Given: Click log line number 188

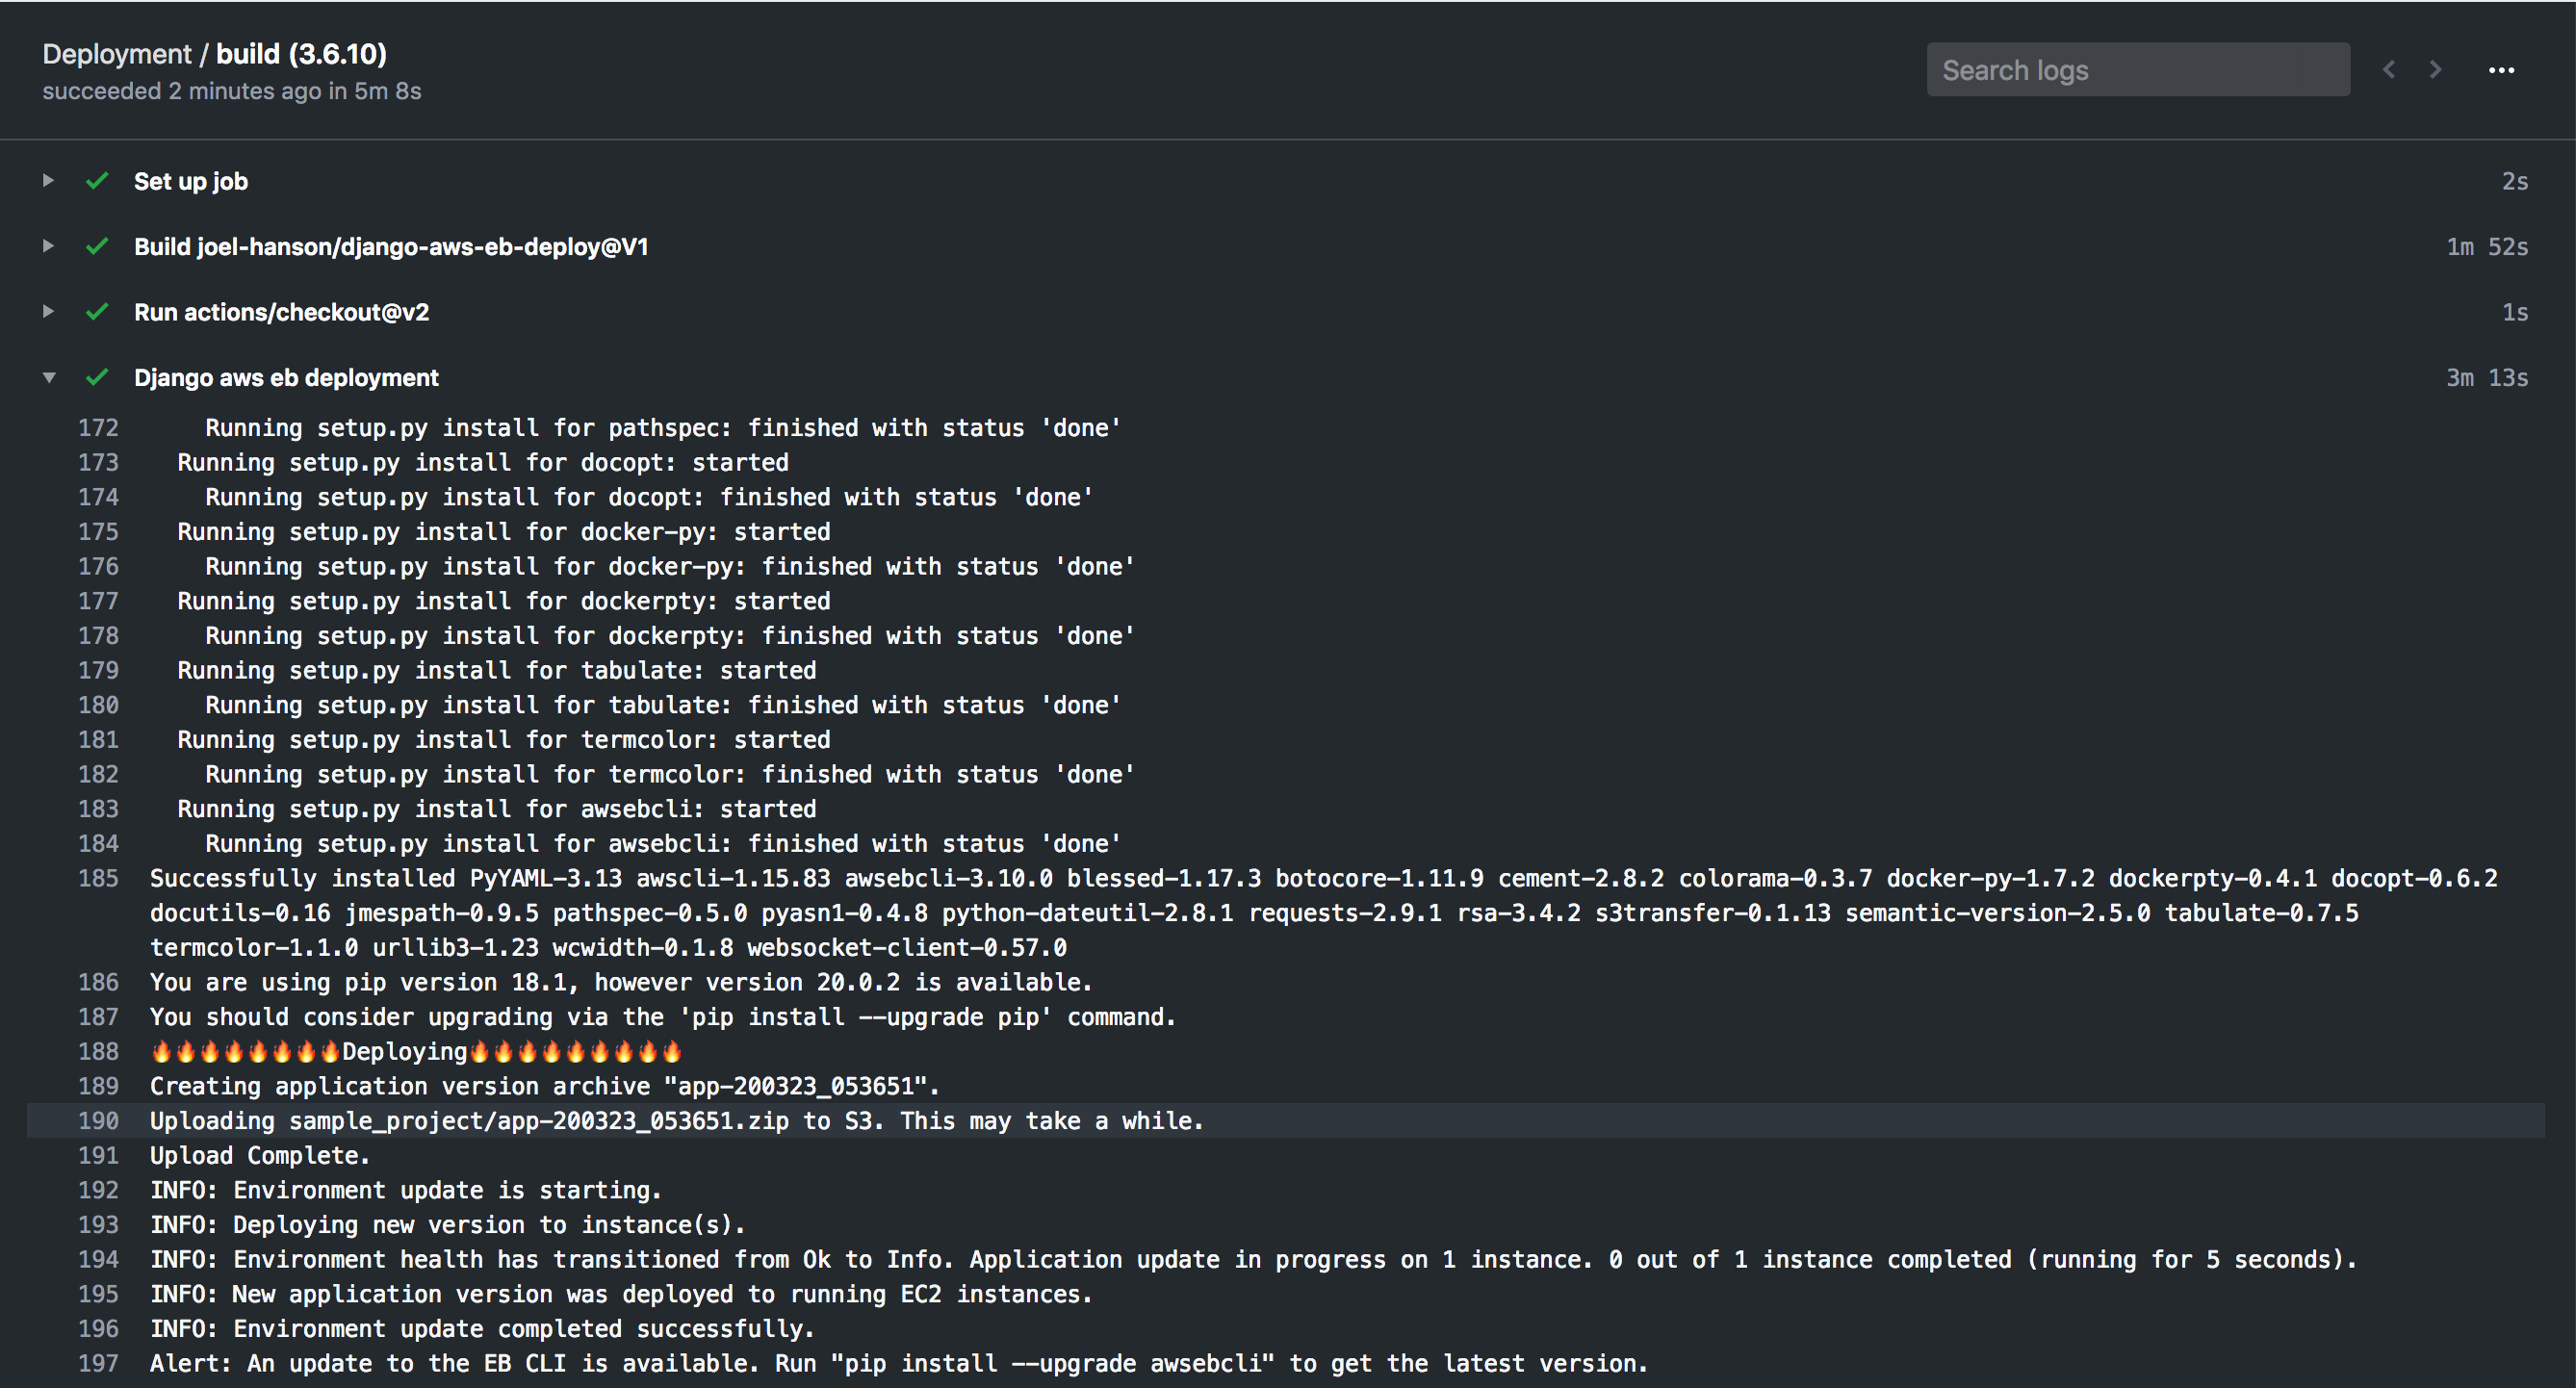Looking at the screenshot, I should (x=98, y=1052).
